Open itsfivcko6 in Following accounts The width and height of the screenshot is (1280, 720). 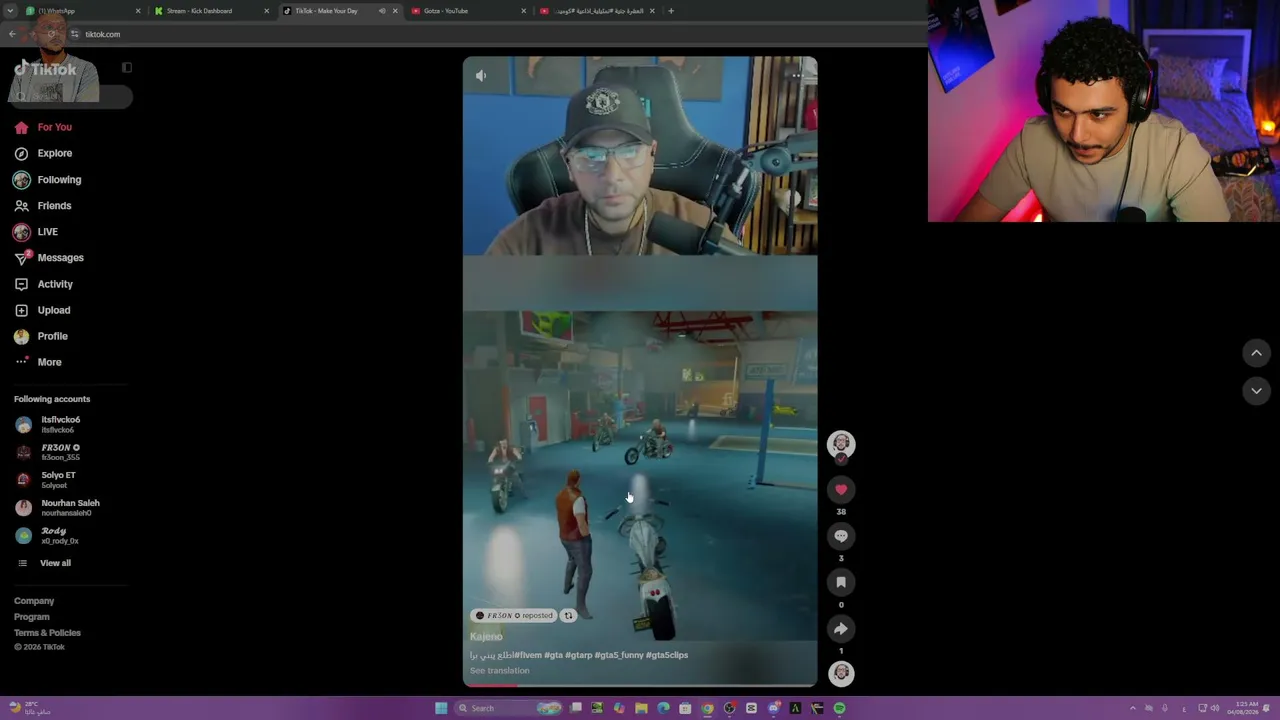[48, 424]
